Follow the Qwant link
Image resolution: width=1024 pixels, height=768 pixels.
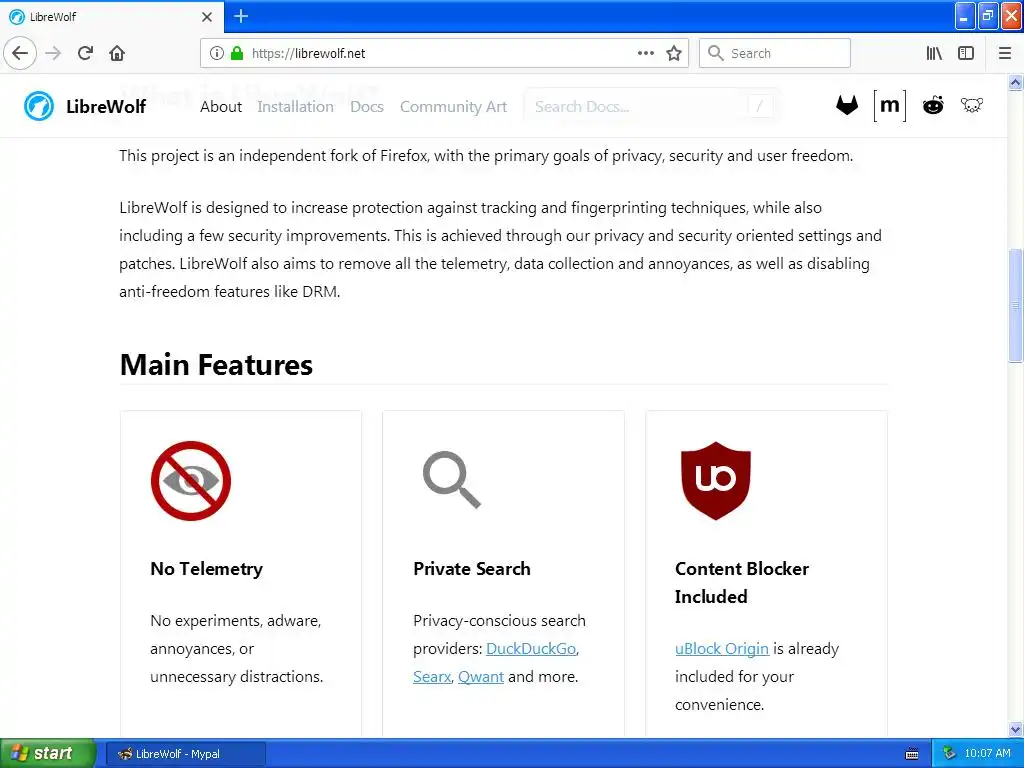(481, 677)
